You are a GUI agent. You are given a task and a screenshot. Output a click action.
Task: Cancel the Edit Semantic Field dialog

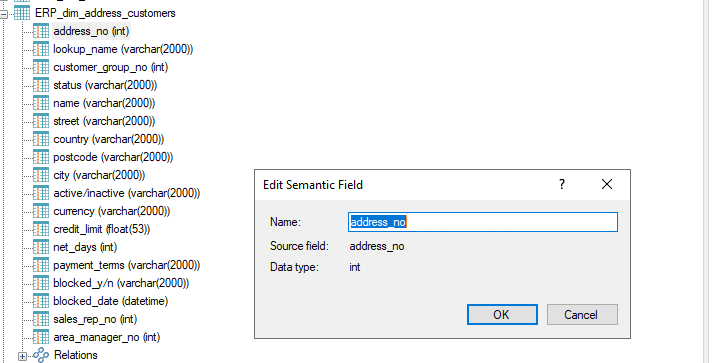(582, 315)
